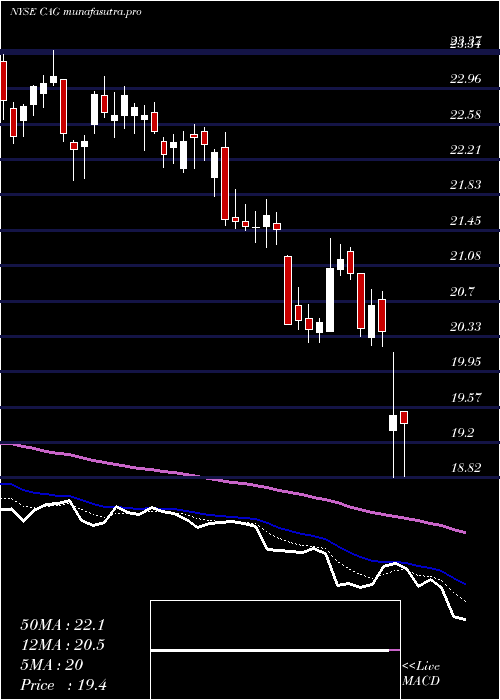The height and width of the screenshot is (700, 500).
Task: Click the 22.96 price axis label
Action: 466,79
